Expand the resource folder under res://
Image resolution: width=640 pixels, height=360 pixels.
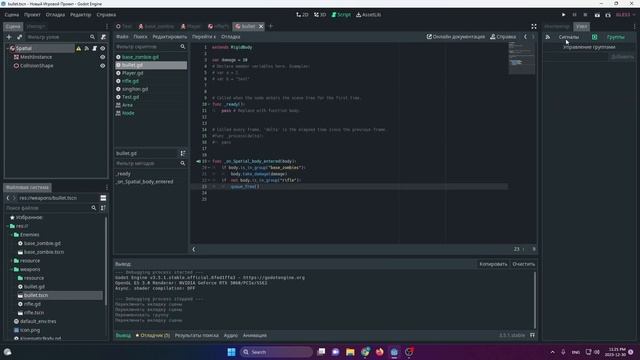coord(11,260)
